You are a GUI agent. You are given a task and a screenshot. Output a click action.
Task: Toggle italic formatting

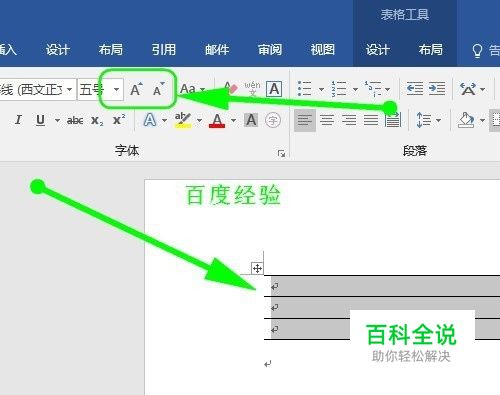pos(18,120)
